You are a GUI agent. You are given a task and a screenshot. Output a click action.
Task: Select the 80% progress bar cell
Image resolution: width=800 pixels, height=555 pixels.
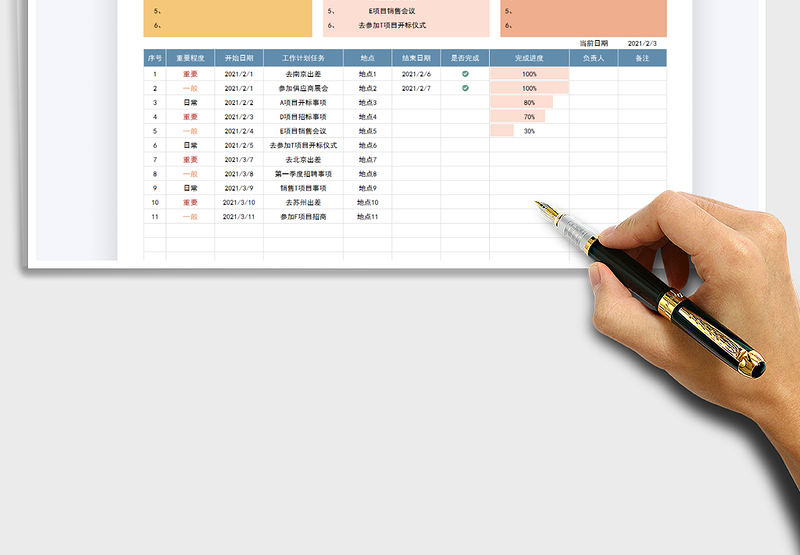529,102
